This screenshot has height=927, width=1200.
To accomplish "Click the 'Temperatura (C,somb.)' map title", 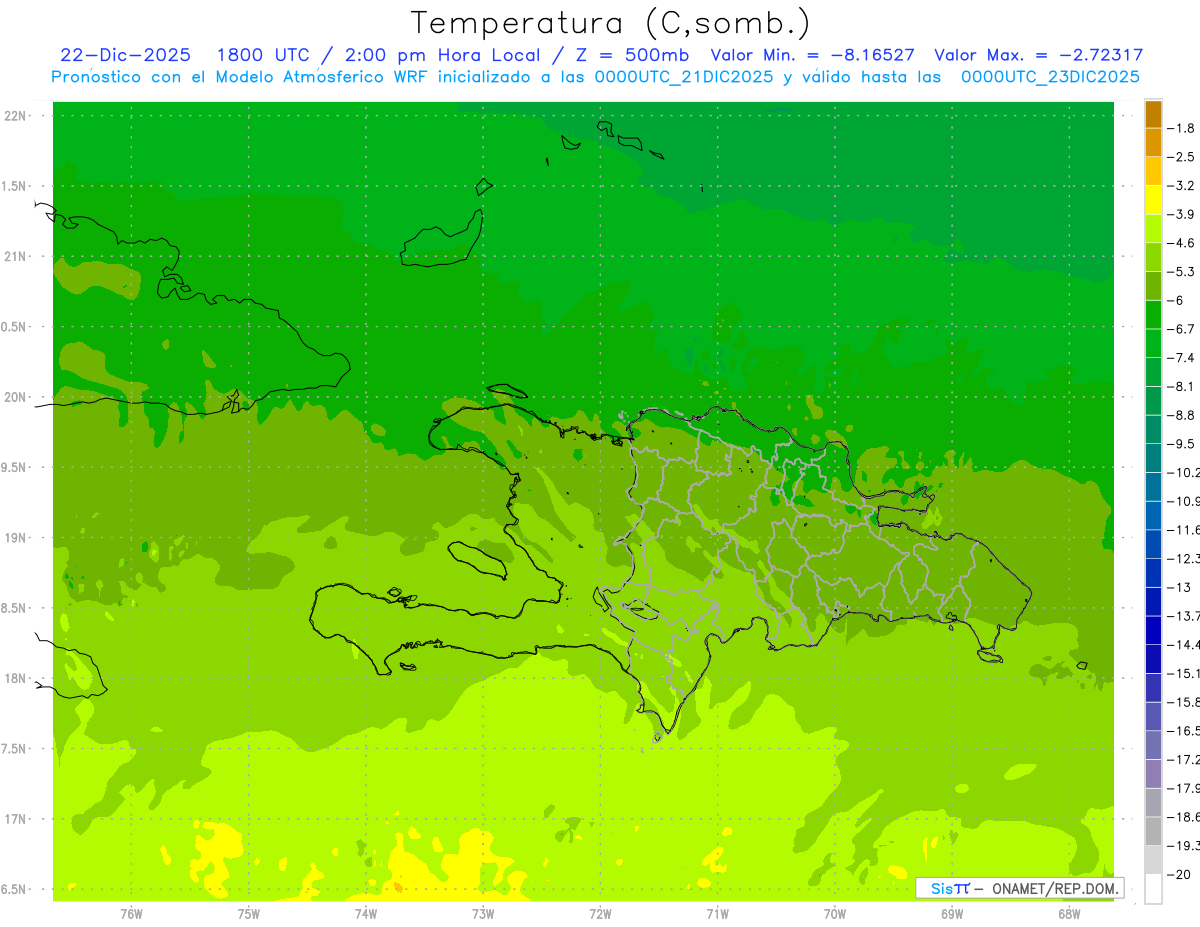I will pyautogui.click(x=610, y=23).
